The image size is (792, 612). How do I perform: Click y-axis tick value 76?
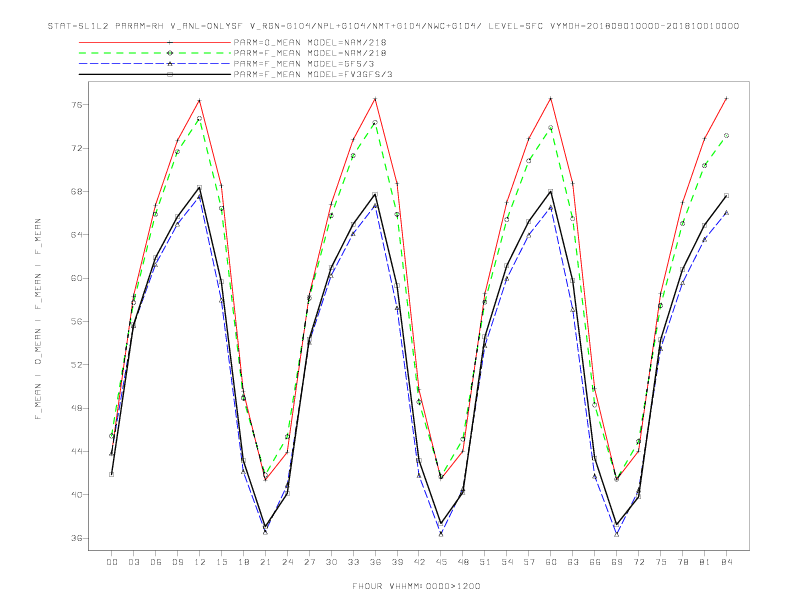[77, 105]
